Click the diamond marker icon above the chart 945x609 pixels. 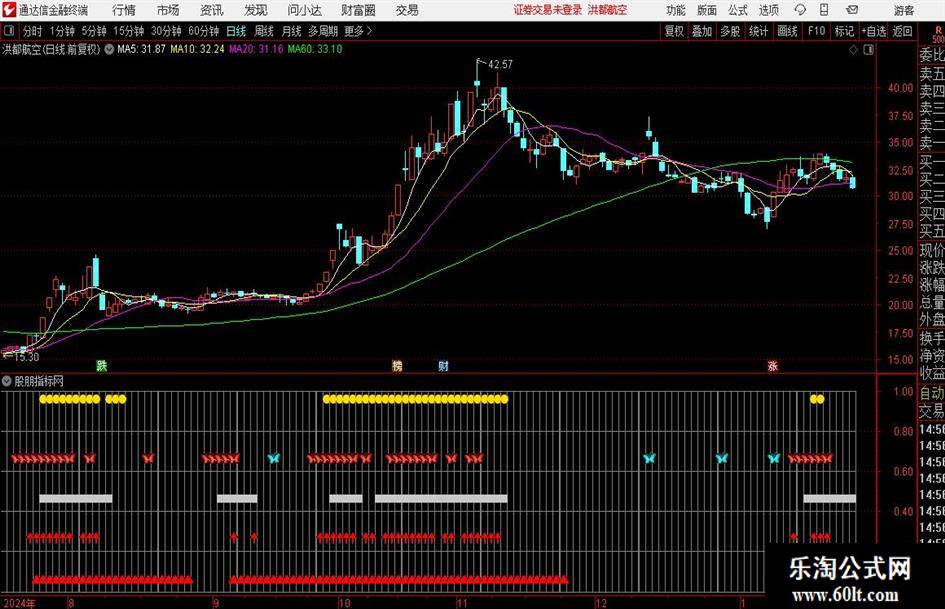tap(853, 49)
